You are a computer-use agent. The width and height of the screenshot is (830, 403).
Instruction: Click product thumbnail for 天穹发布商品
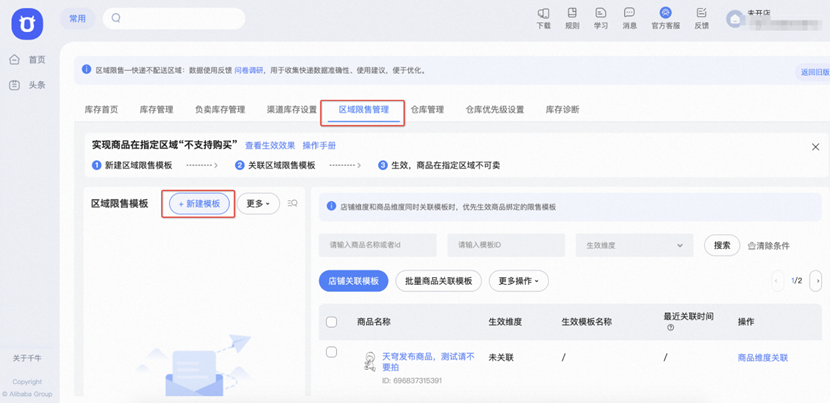click(369, 361)
